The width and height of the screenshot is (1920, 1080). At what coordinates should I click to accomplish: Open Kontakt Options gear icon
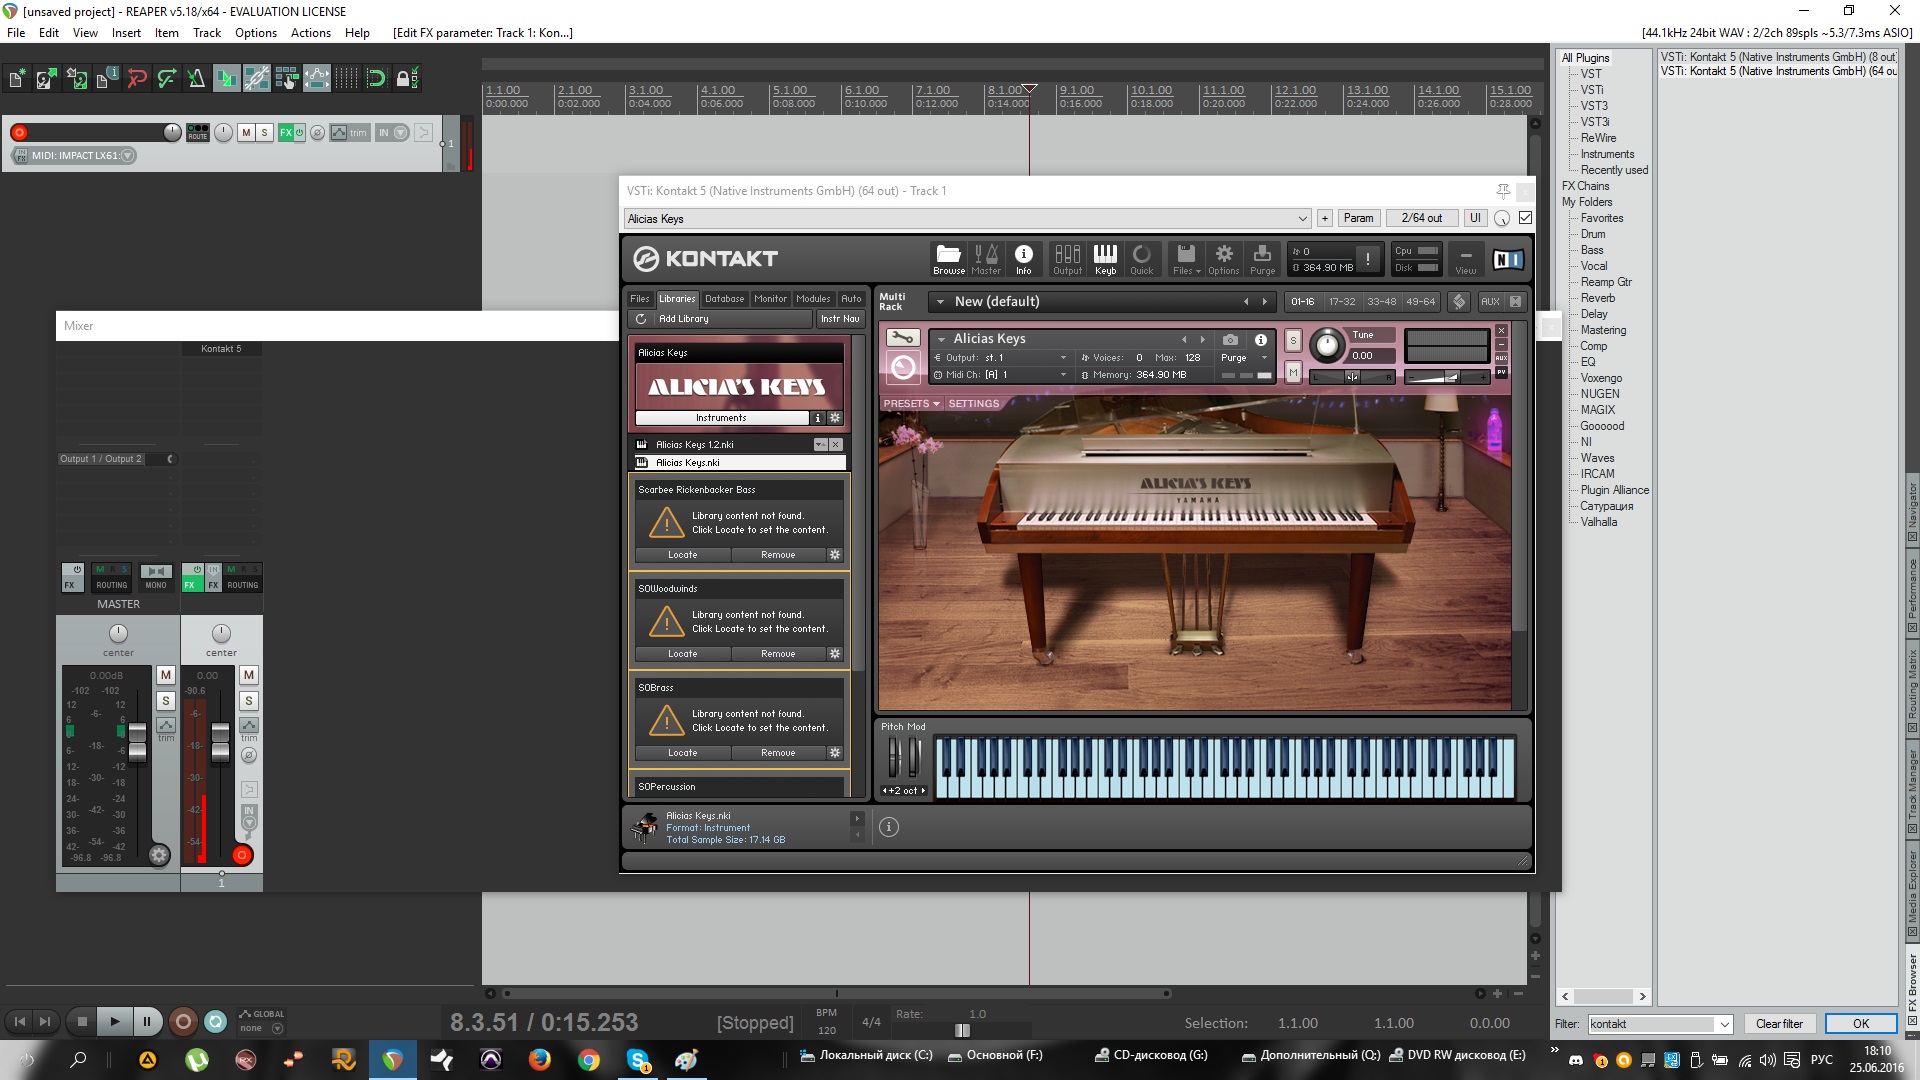pos(1223,258)
